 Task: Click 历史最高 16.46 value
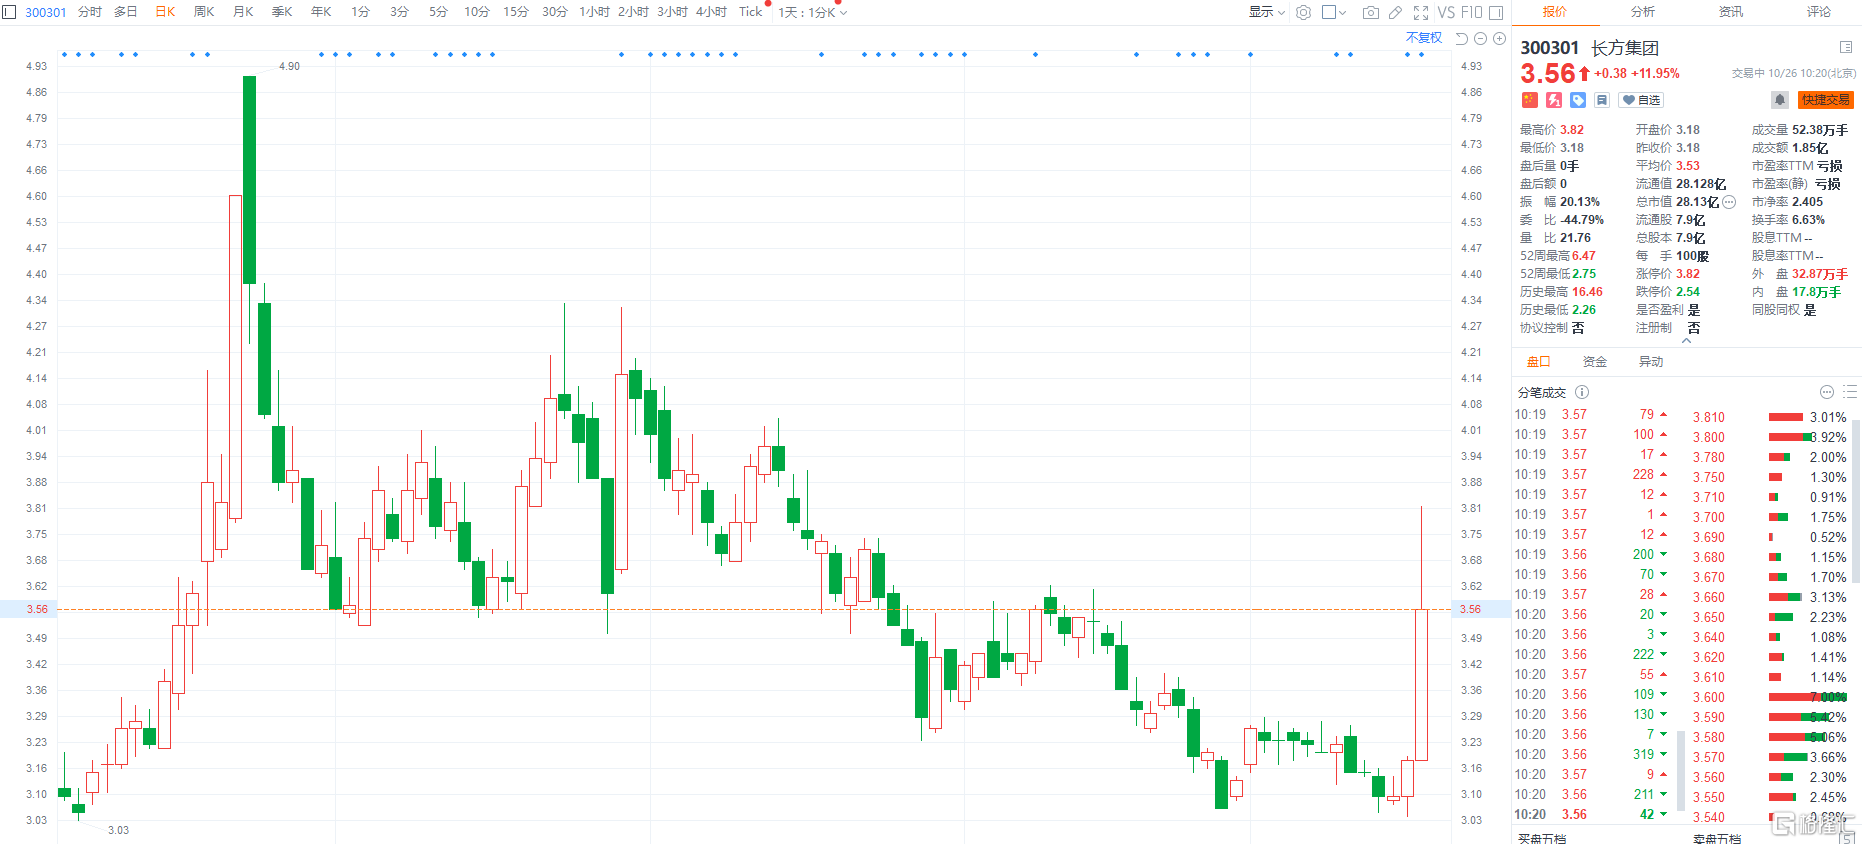(x=1587, y=292)
